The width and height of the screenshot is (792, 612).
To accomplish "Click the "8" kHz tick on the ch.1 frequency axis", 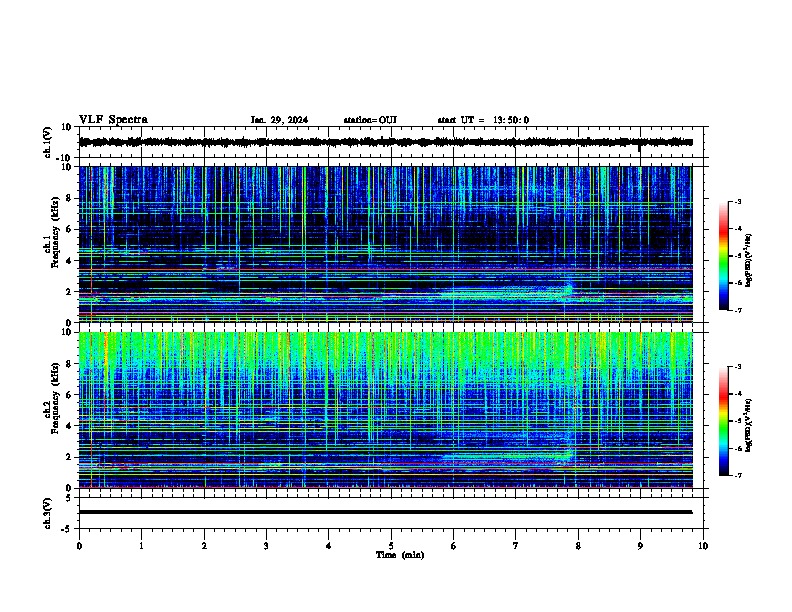I will [x=70, y=198].
